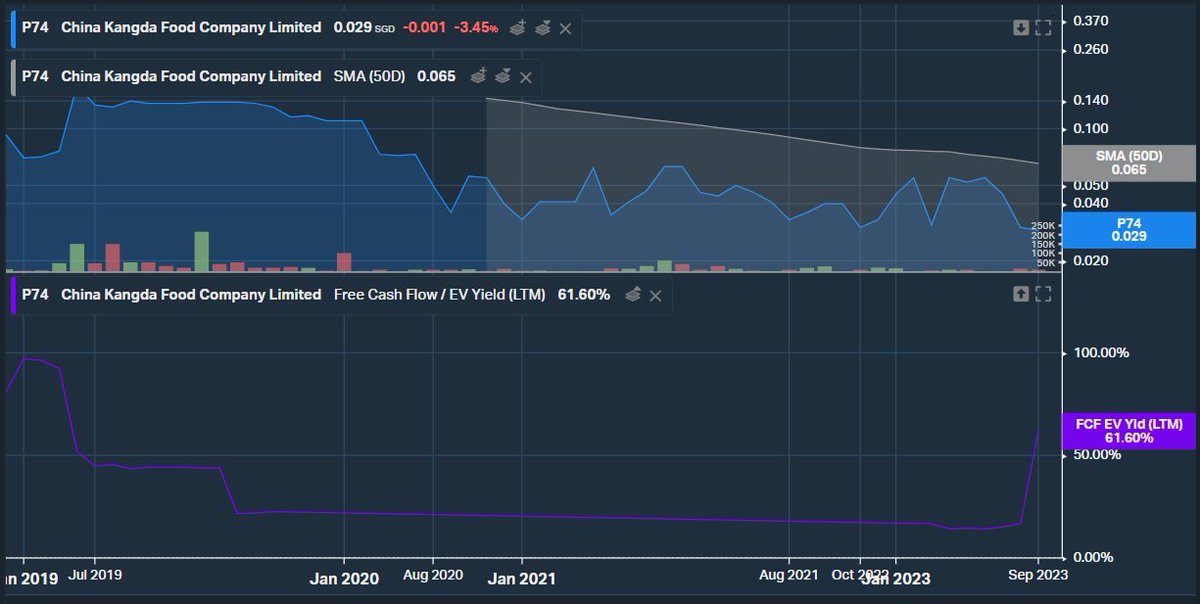Click the 0.140 price axis value

pyautogui.click(x=1091, y=100)
